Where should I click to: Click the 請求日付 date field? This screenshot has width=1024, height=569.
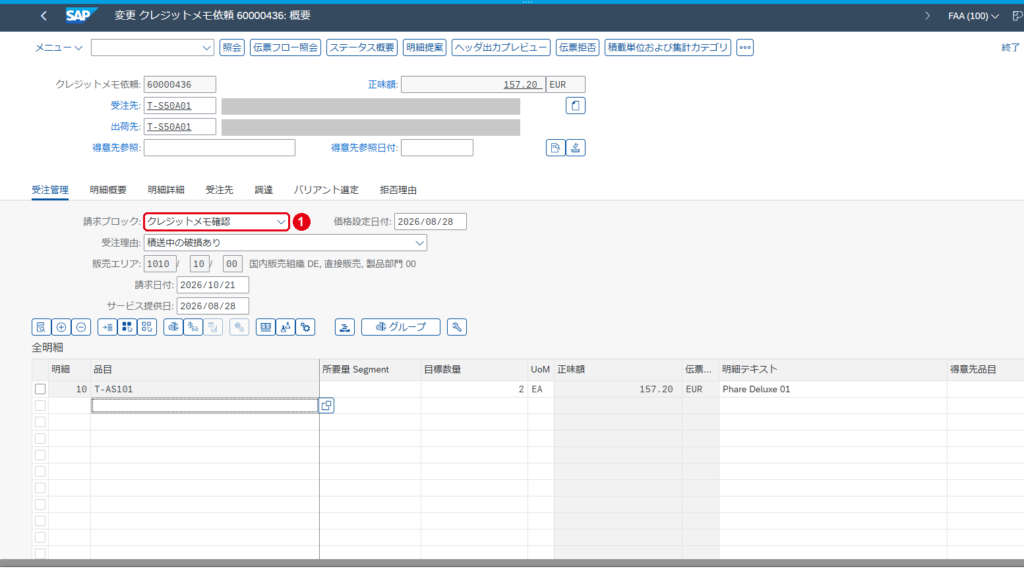(213, 285)
